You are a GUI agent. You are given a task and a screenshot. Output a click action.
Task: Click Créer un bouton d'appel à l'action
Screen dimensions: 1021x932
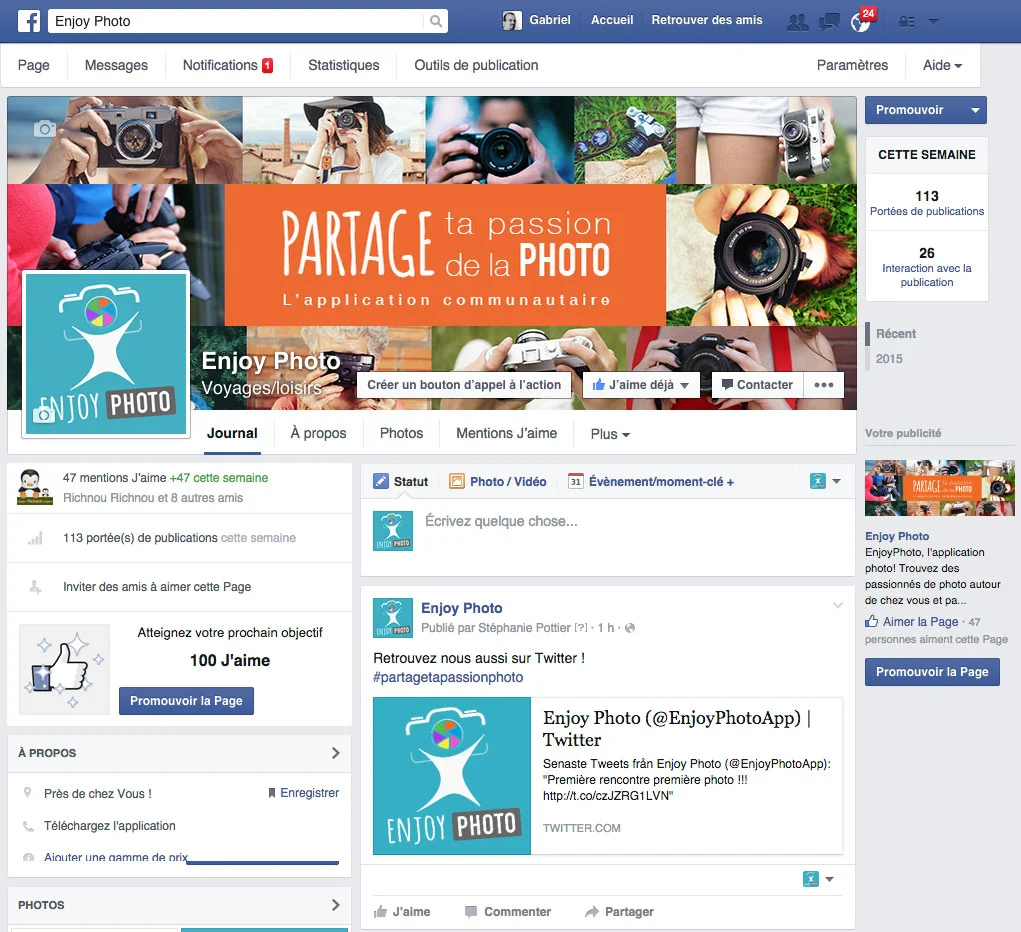pyautogui.click(x=464, y=385)
